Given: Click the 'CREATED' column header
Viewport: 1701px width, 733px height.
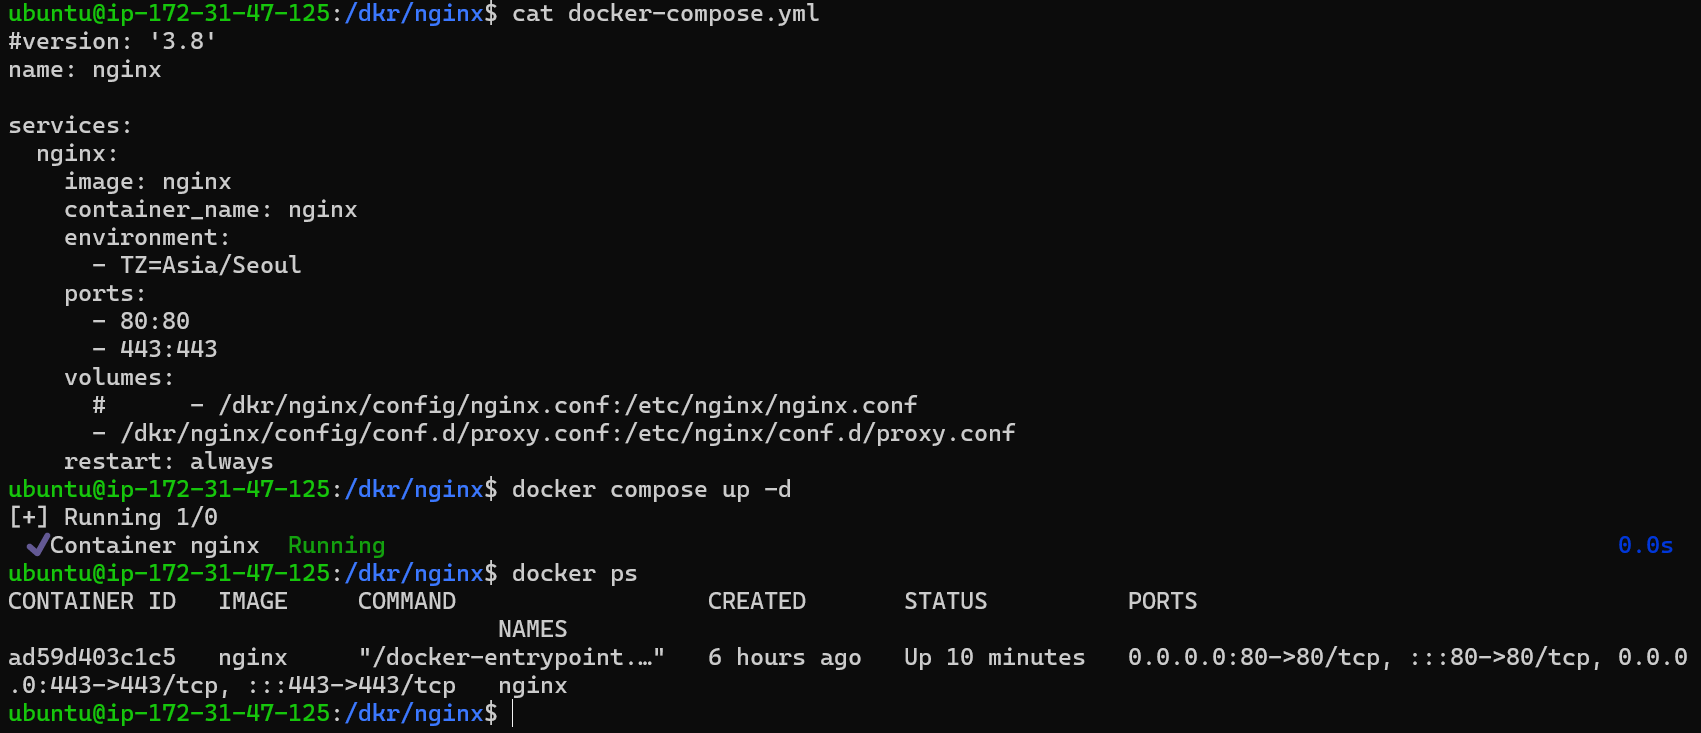Looking at the screenshot, I should pos(757,602).
